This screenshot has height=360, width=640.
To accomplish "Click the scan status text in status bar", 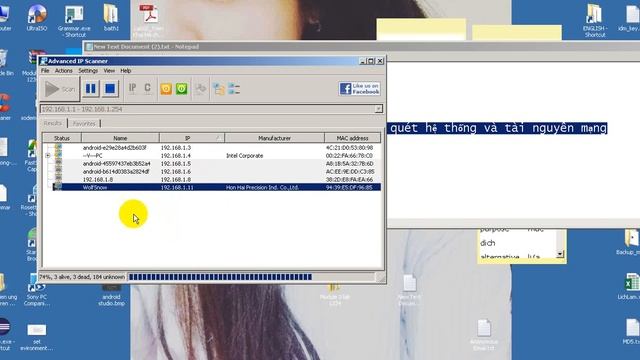I will click(x=82, y=277).
